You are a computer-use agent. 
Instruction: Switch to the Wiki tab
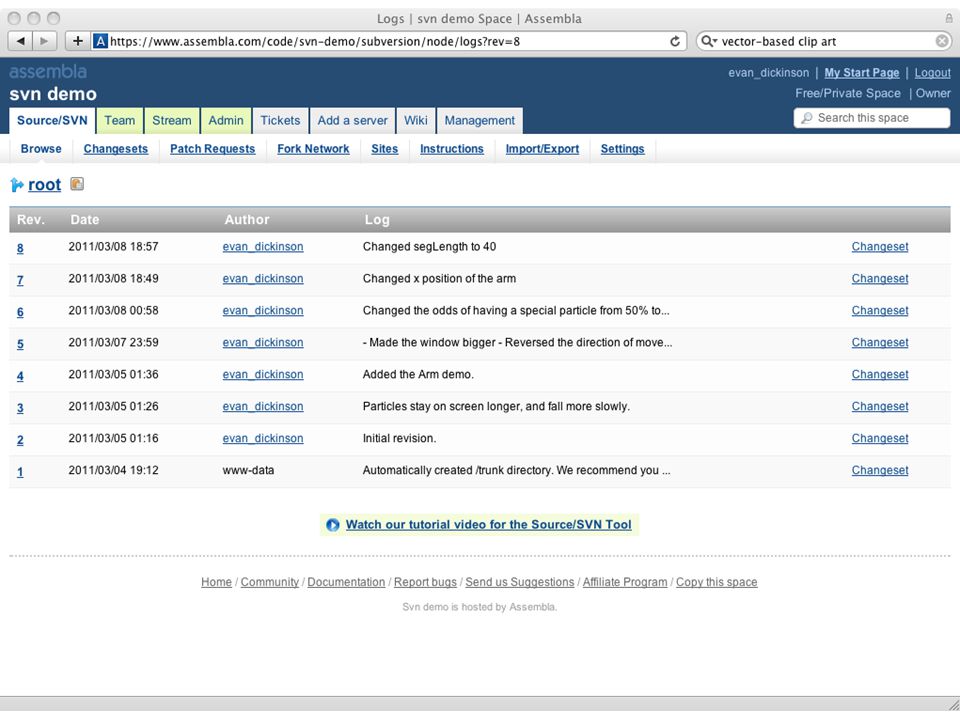(x=416, y=121)
